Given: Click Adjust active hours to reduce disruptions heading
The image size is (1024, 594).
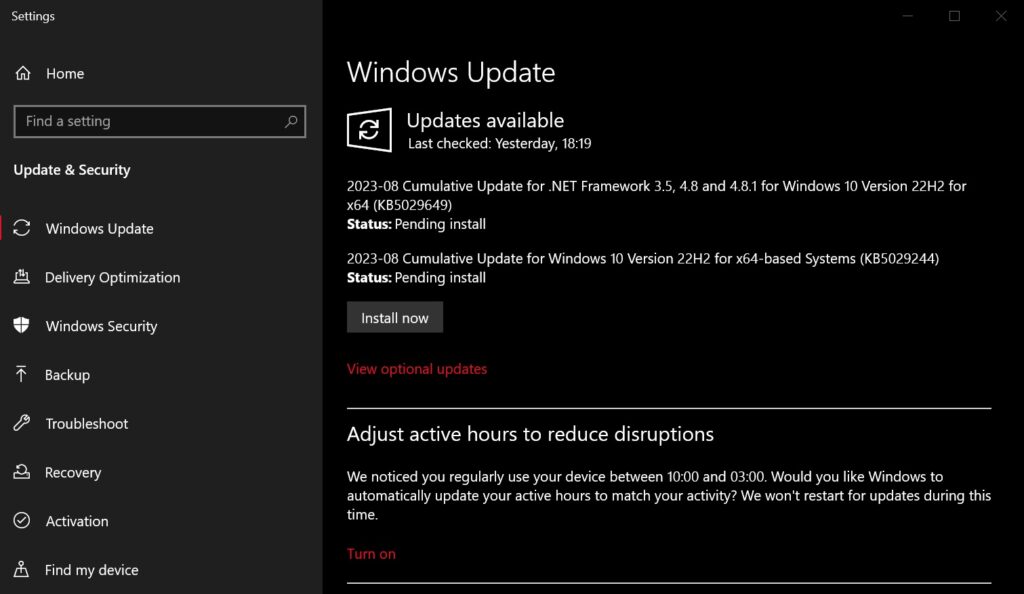Looking at the screenshot, I should click(530, 434).
